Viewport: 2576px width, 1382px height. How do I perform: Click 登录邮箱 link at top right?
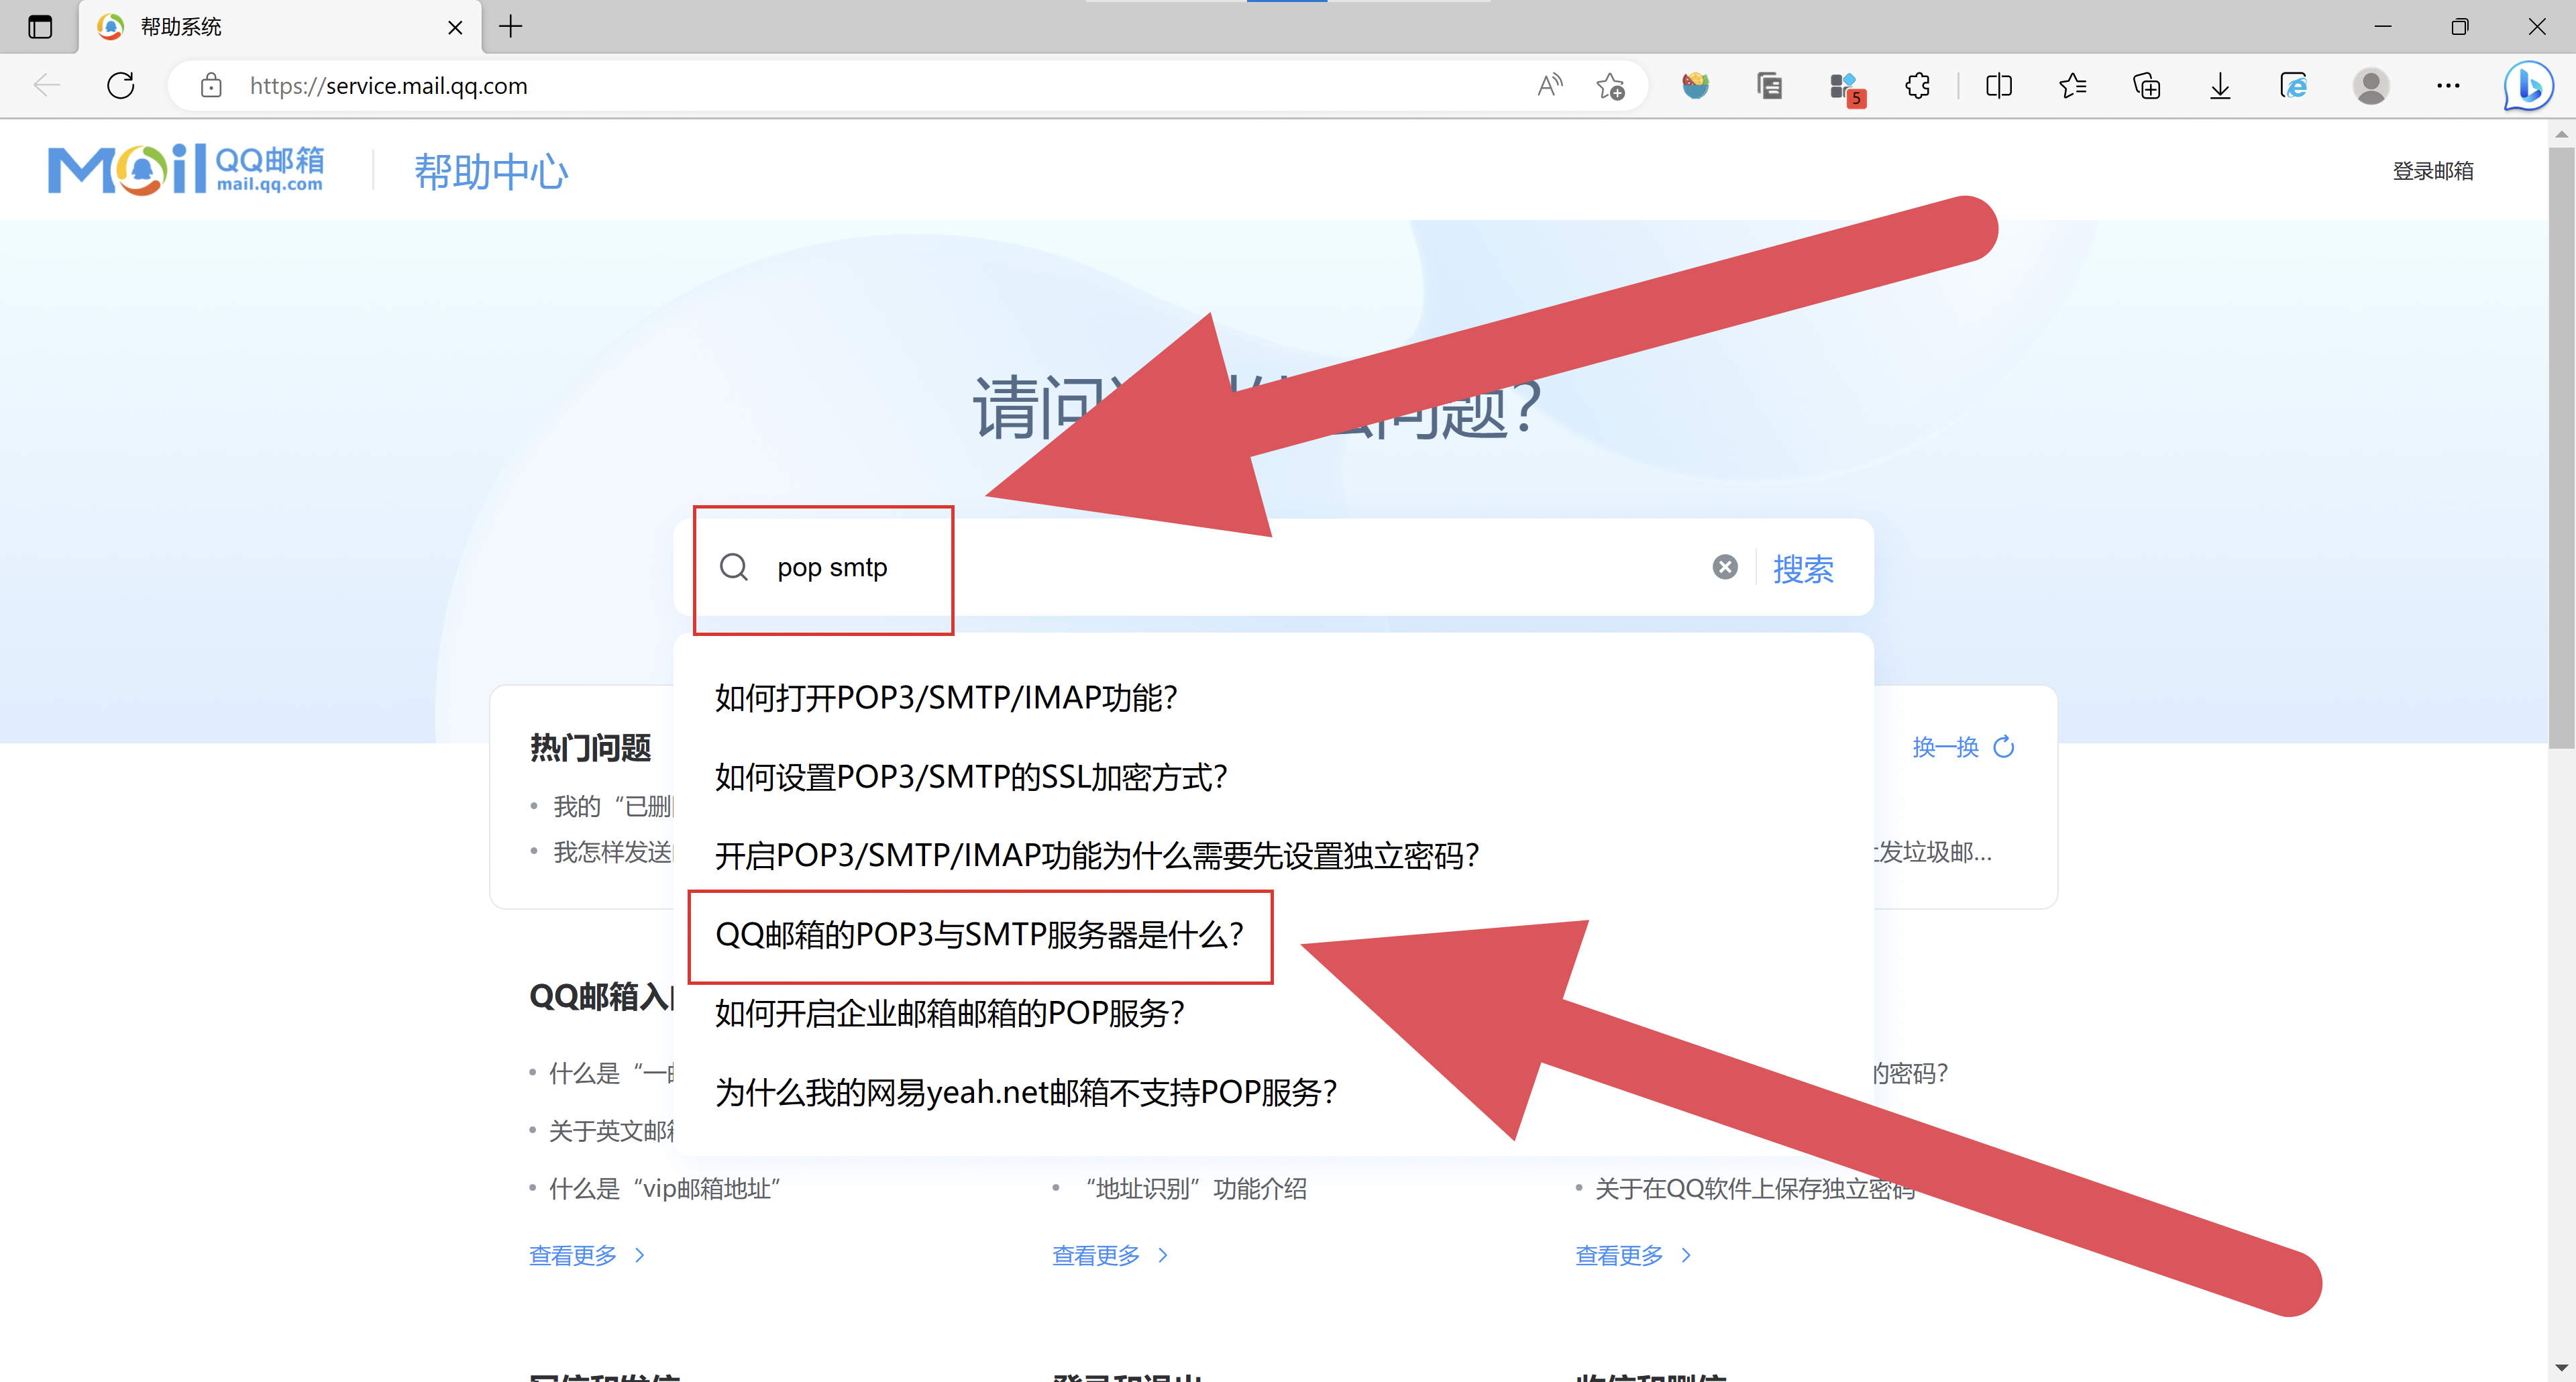[2432, 171]
